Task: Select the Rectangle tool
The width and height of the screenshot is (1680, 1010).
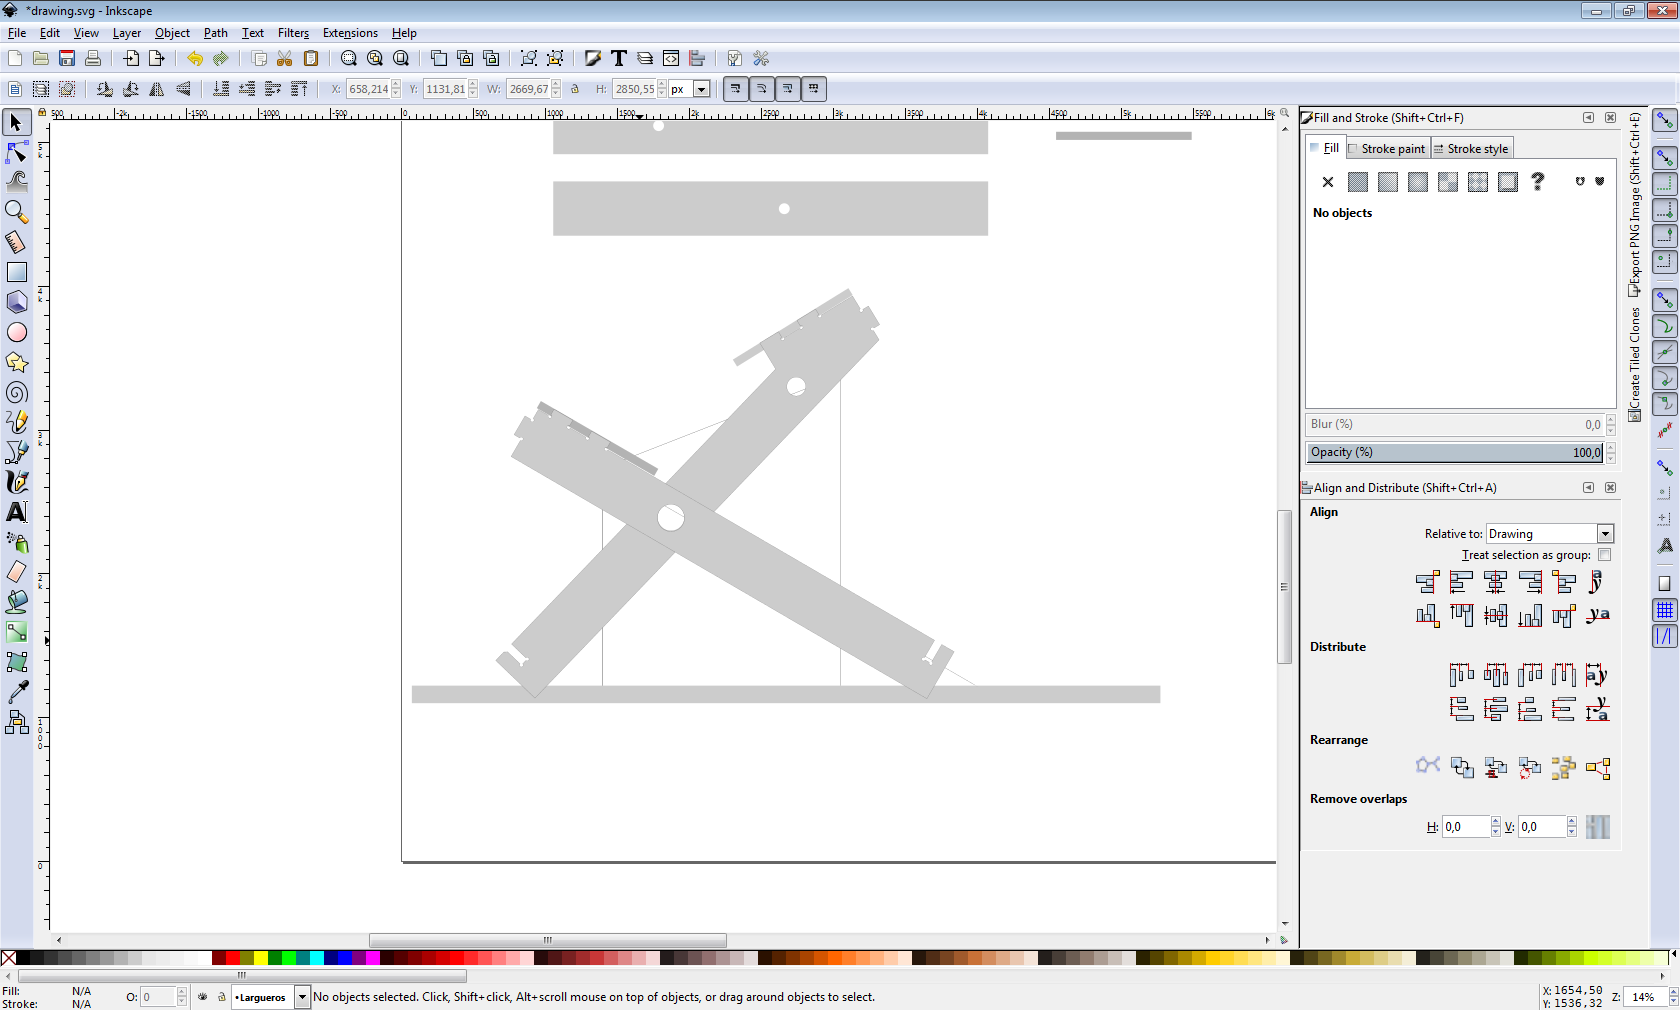Action: click(16, 272)
